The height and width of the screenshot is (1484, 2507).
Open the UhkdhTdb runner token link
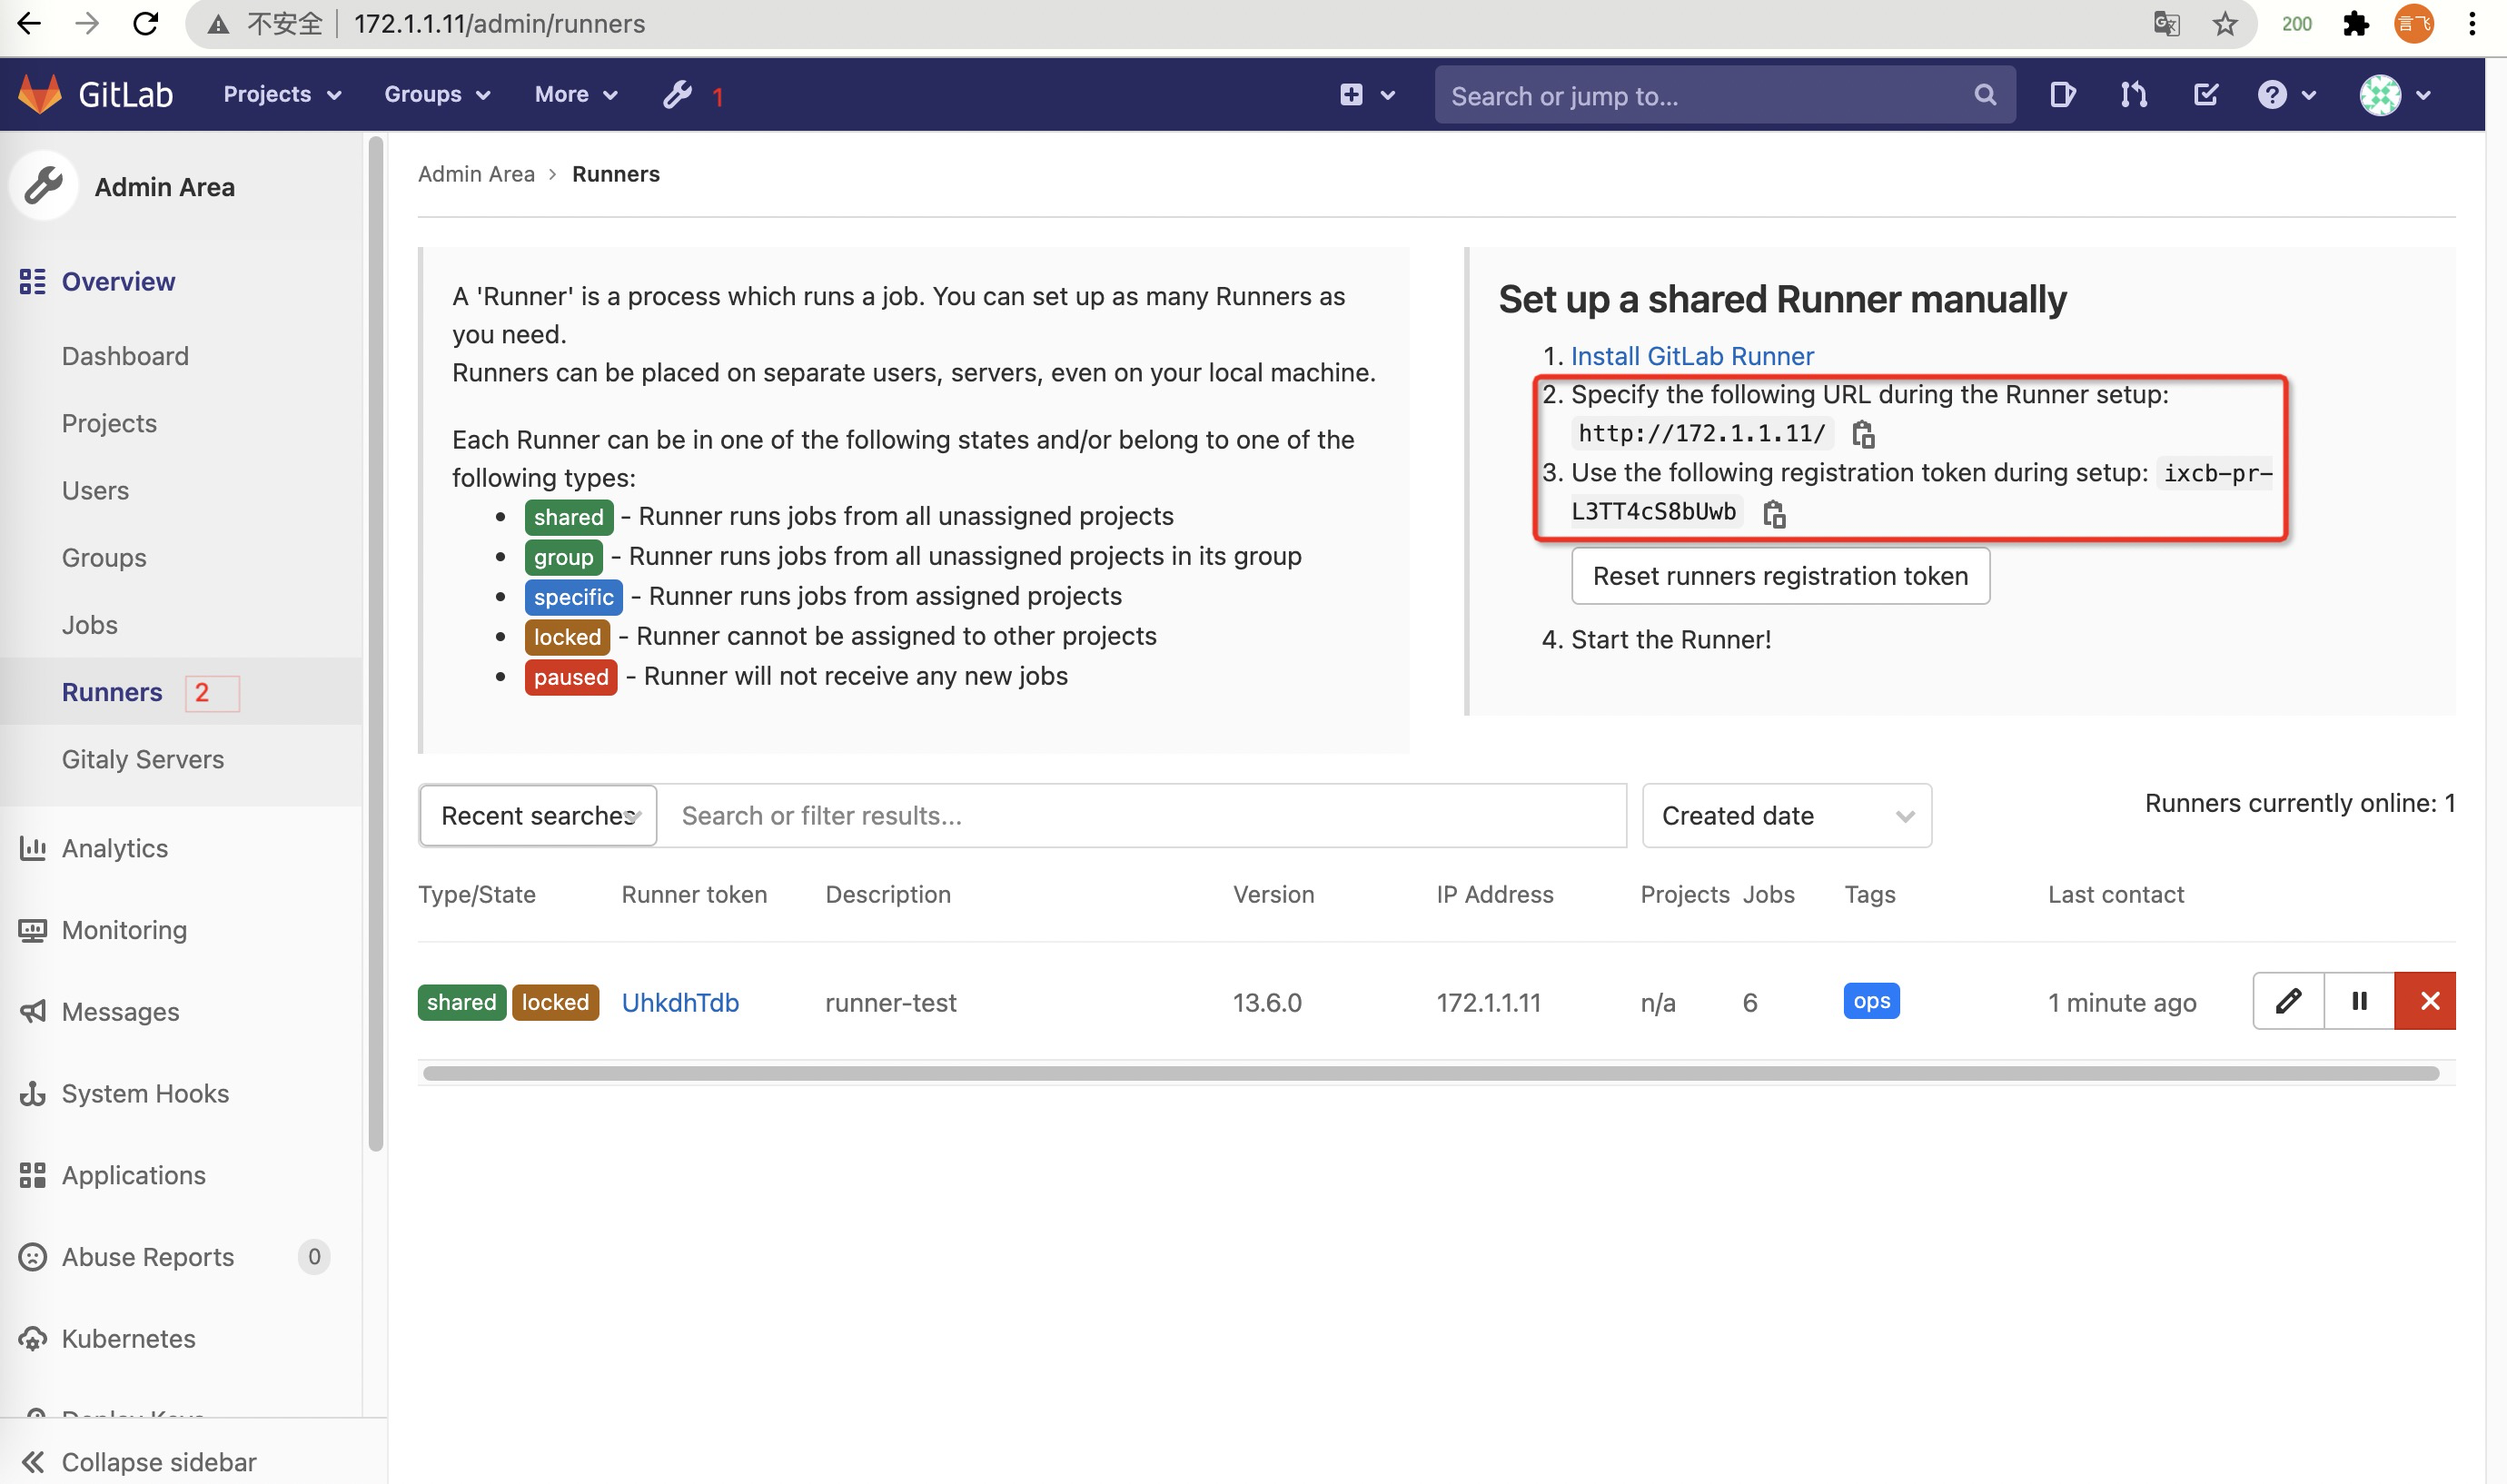[x=680, y=1002]
